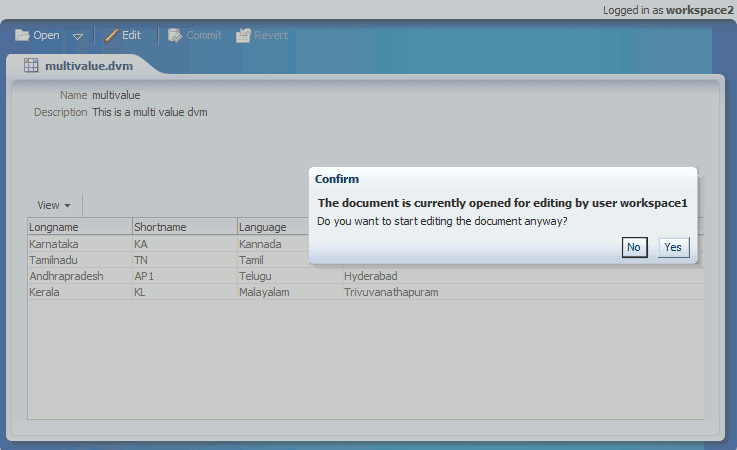
Task: Click the bold workspace1 editing warning message
Action: (502, 203)
